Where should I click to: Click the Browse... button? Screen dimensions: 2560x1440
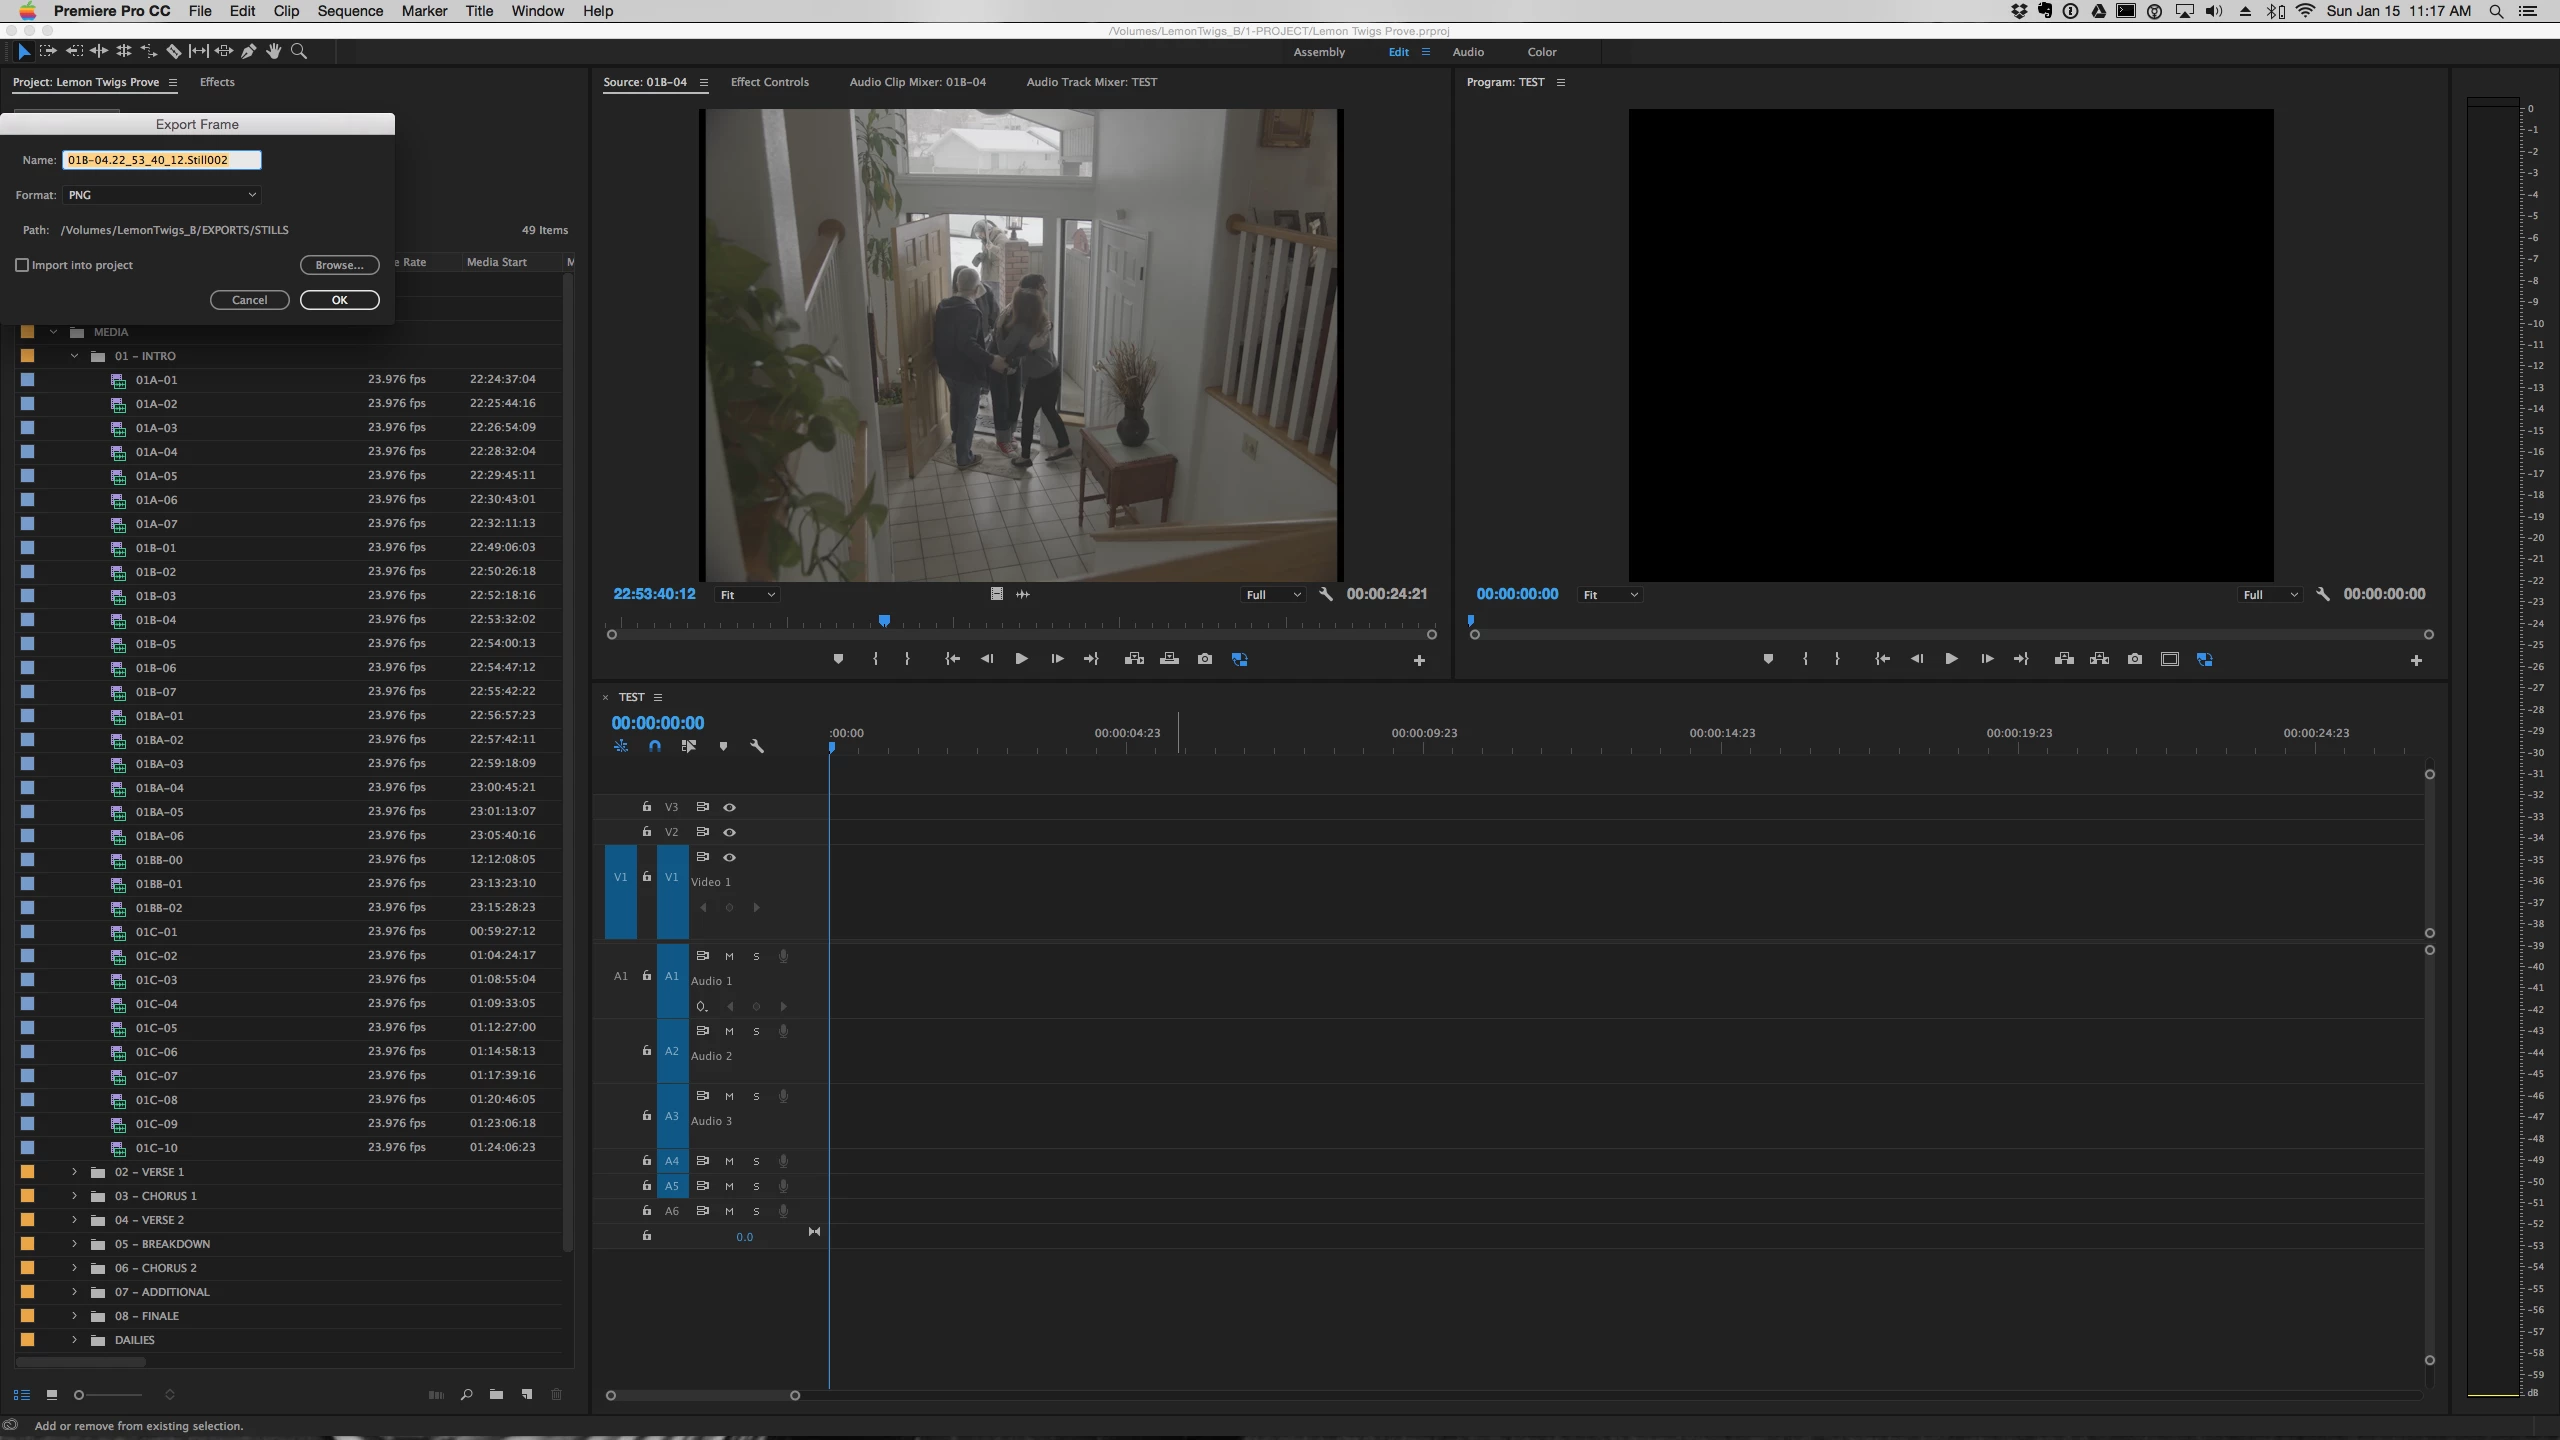(339, 265)
